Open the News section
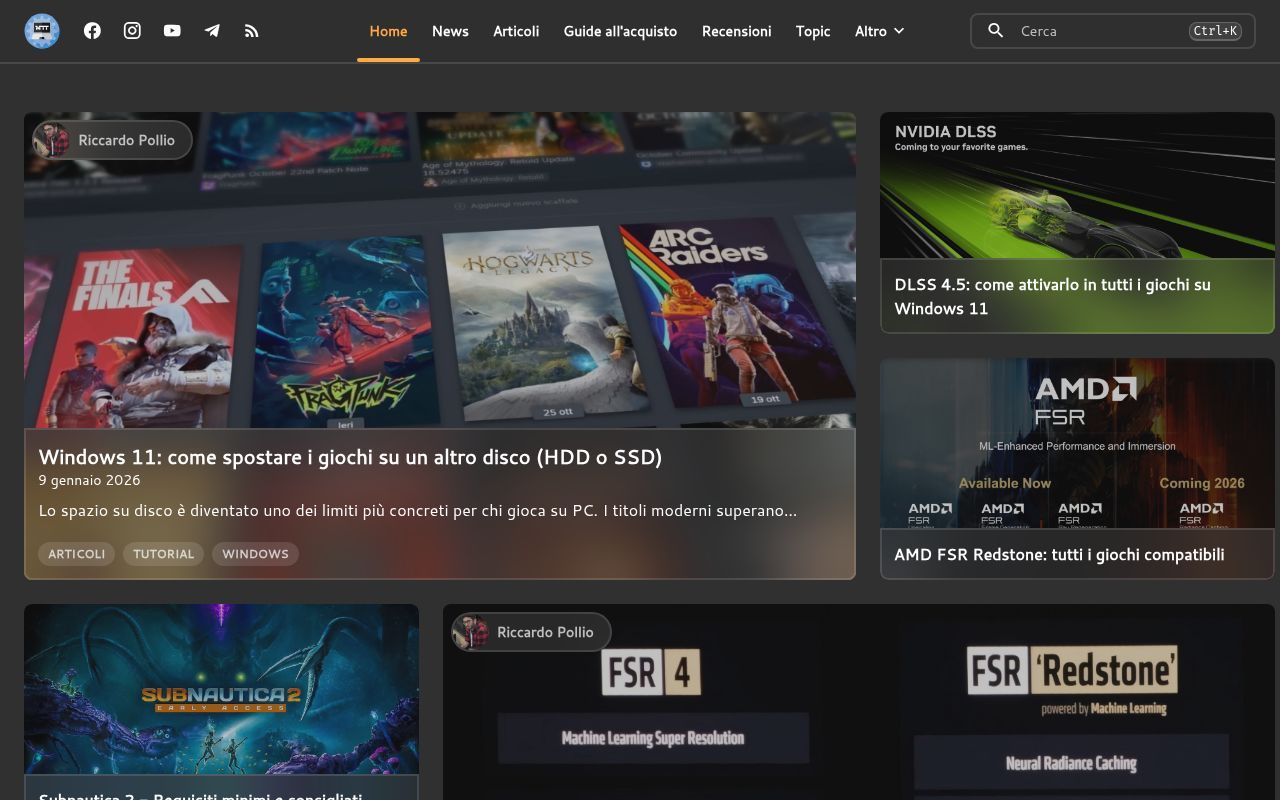Screen dimensions: 1280x800 click(x=450, y=31)
